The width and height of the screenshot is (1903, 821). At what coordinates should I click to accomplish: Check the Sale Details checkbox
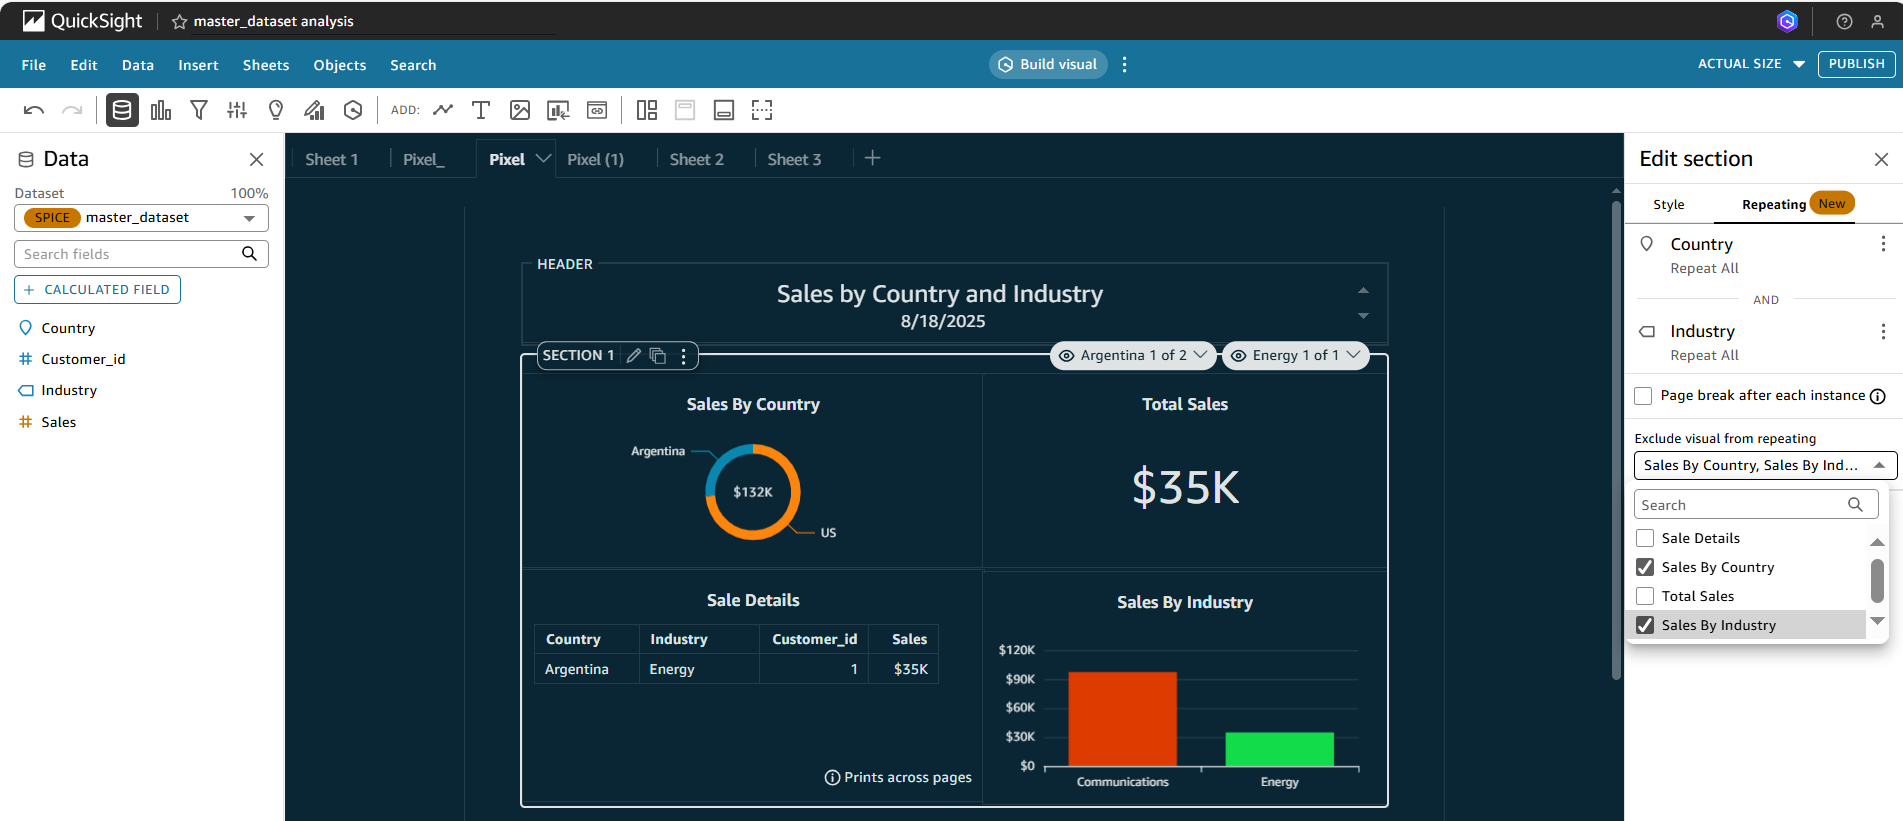pos(1645,538)
